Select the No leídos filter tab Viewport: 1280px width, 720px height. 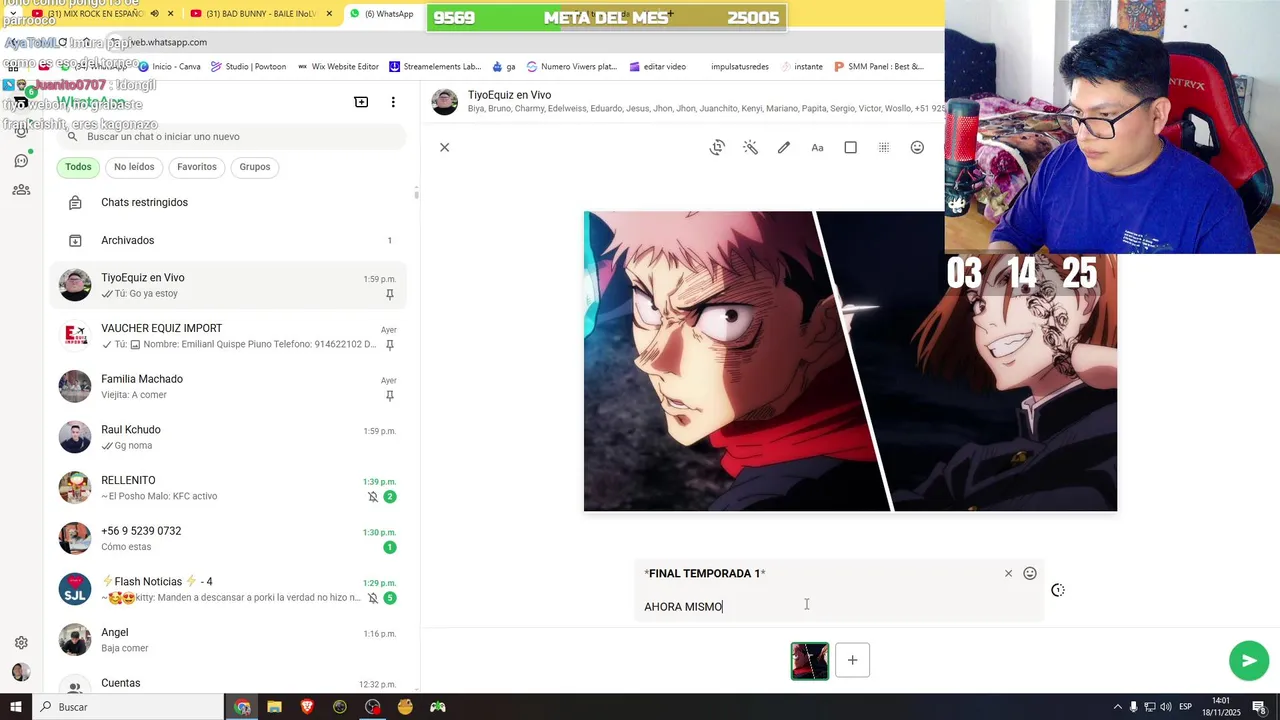[x=134, y=167]
